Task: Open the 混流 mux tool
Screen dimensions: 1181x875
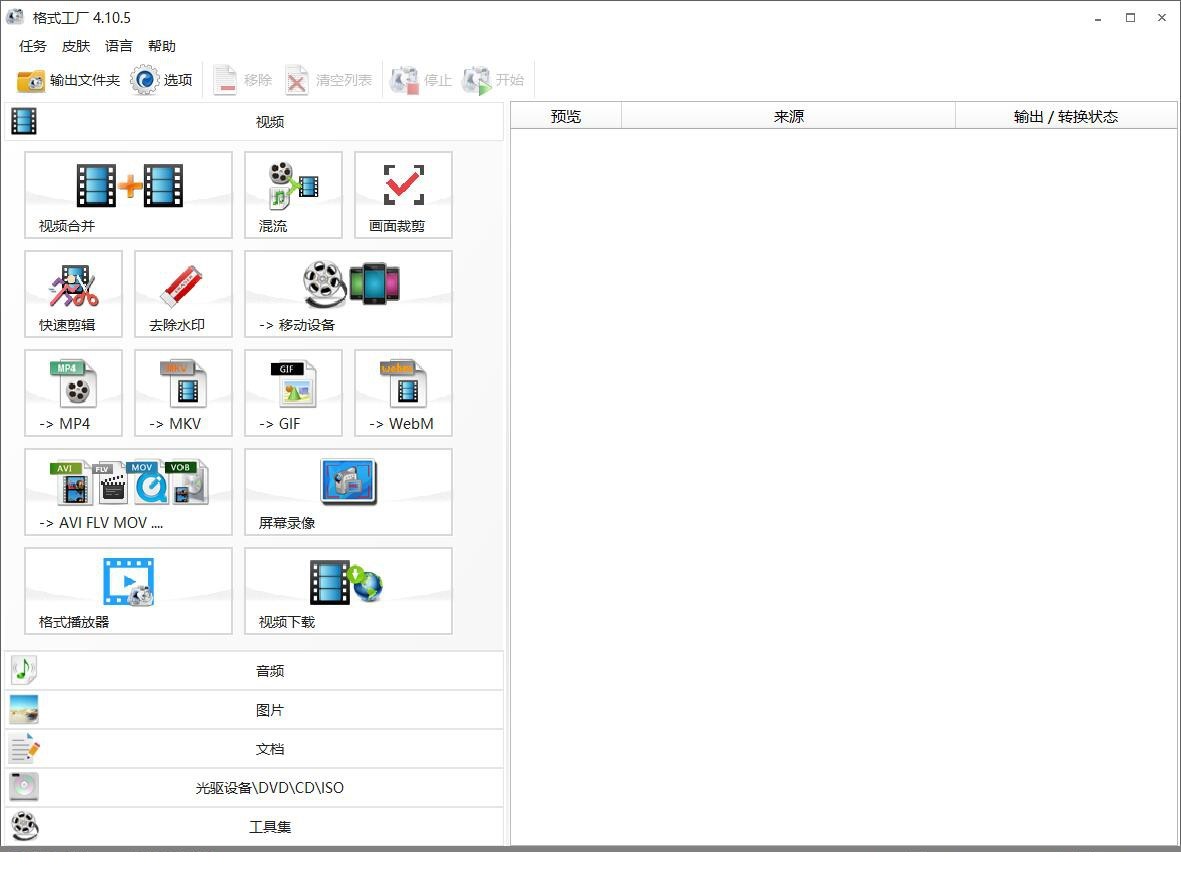Action: point(293,195)
